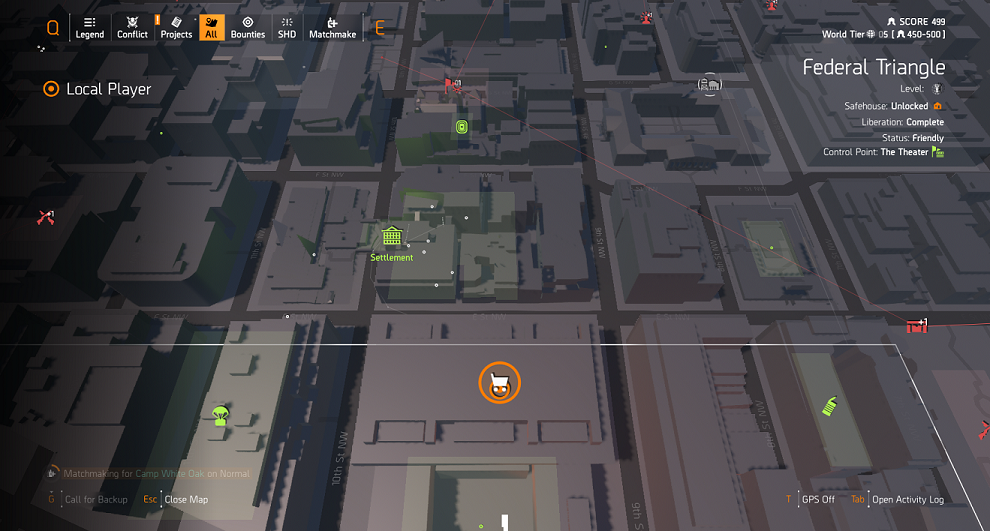Select the green ammo magazine marker
This screenshot has width=990, height=531.
(x=830, y=406)
